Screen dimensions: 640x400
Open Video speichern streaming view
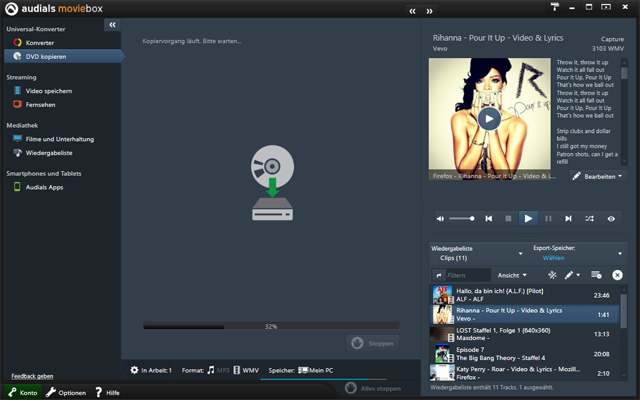click(49, 91)
